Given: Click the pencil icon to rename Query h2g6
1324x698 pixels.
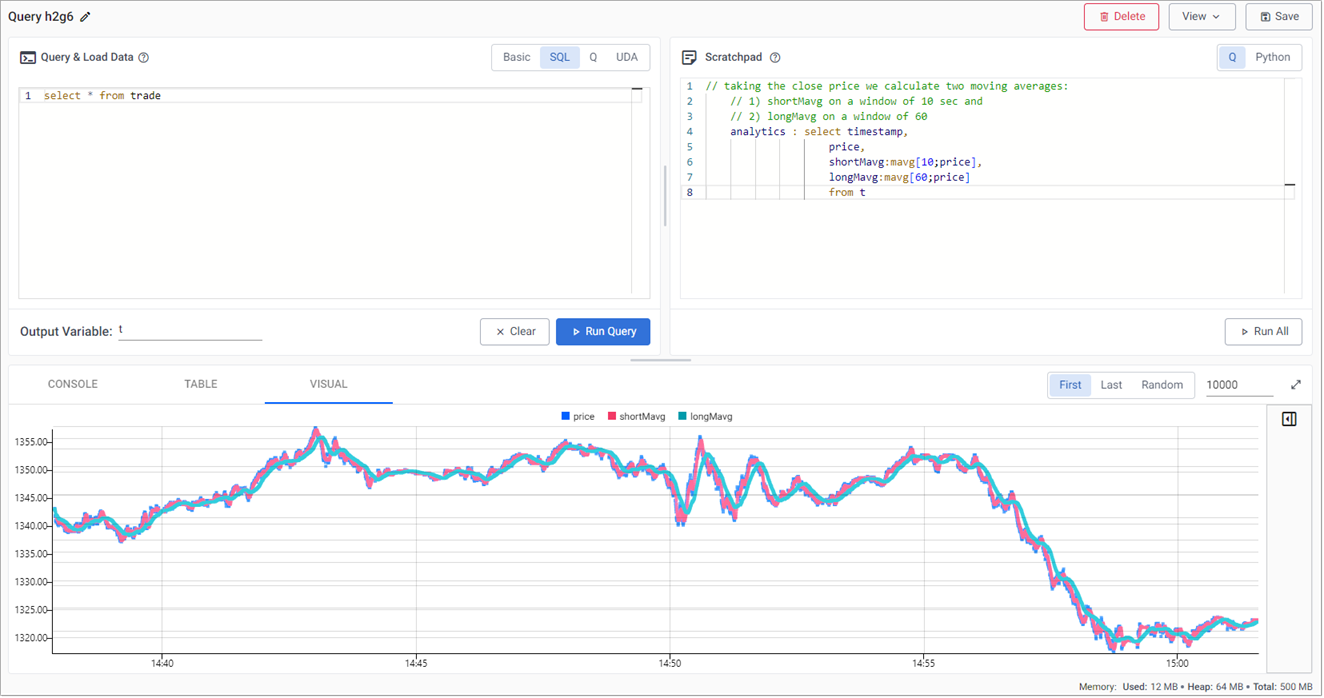Looking at the screenshot, I should click(84, 16).
